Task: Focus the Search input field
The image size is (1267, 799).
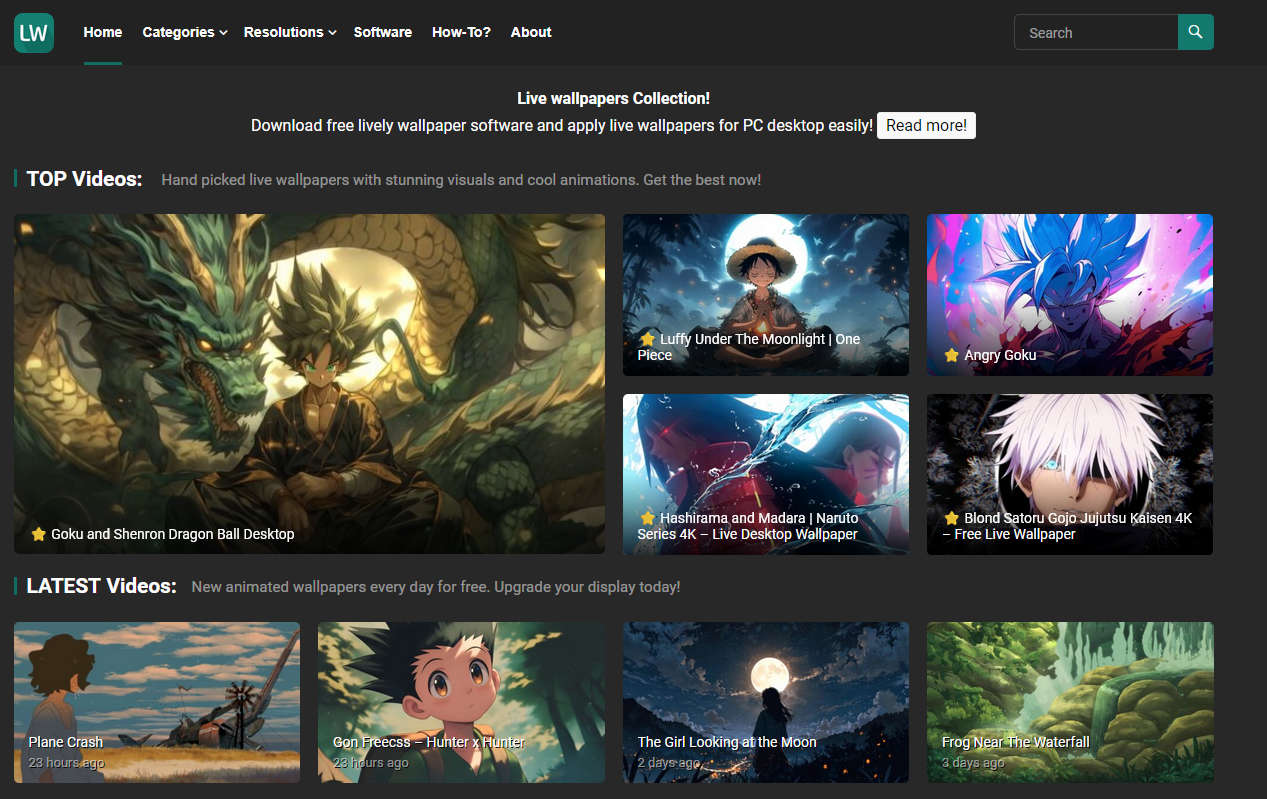Action: point(1096,32)
